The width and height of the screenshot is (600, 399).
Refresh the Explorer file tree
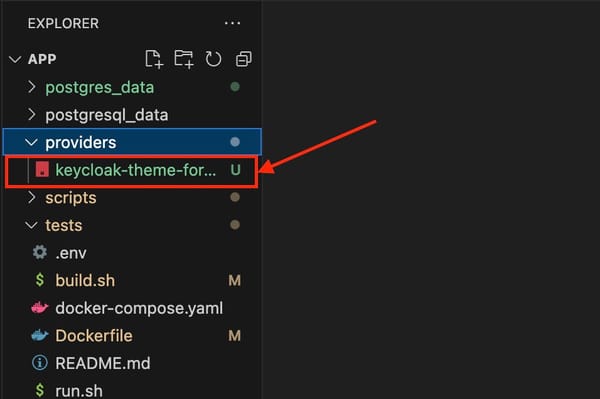click(213, 59)
